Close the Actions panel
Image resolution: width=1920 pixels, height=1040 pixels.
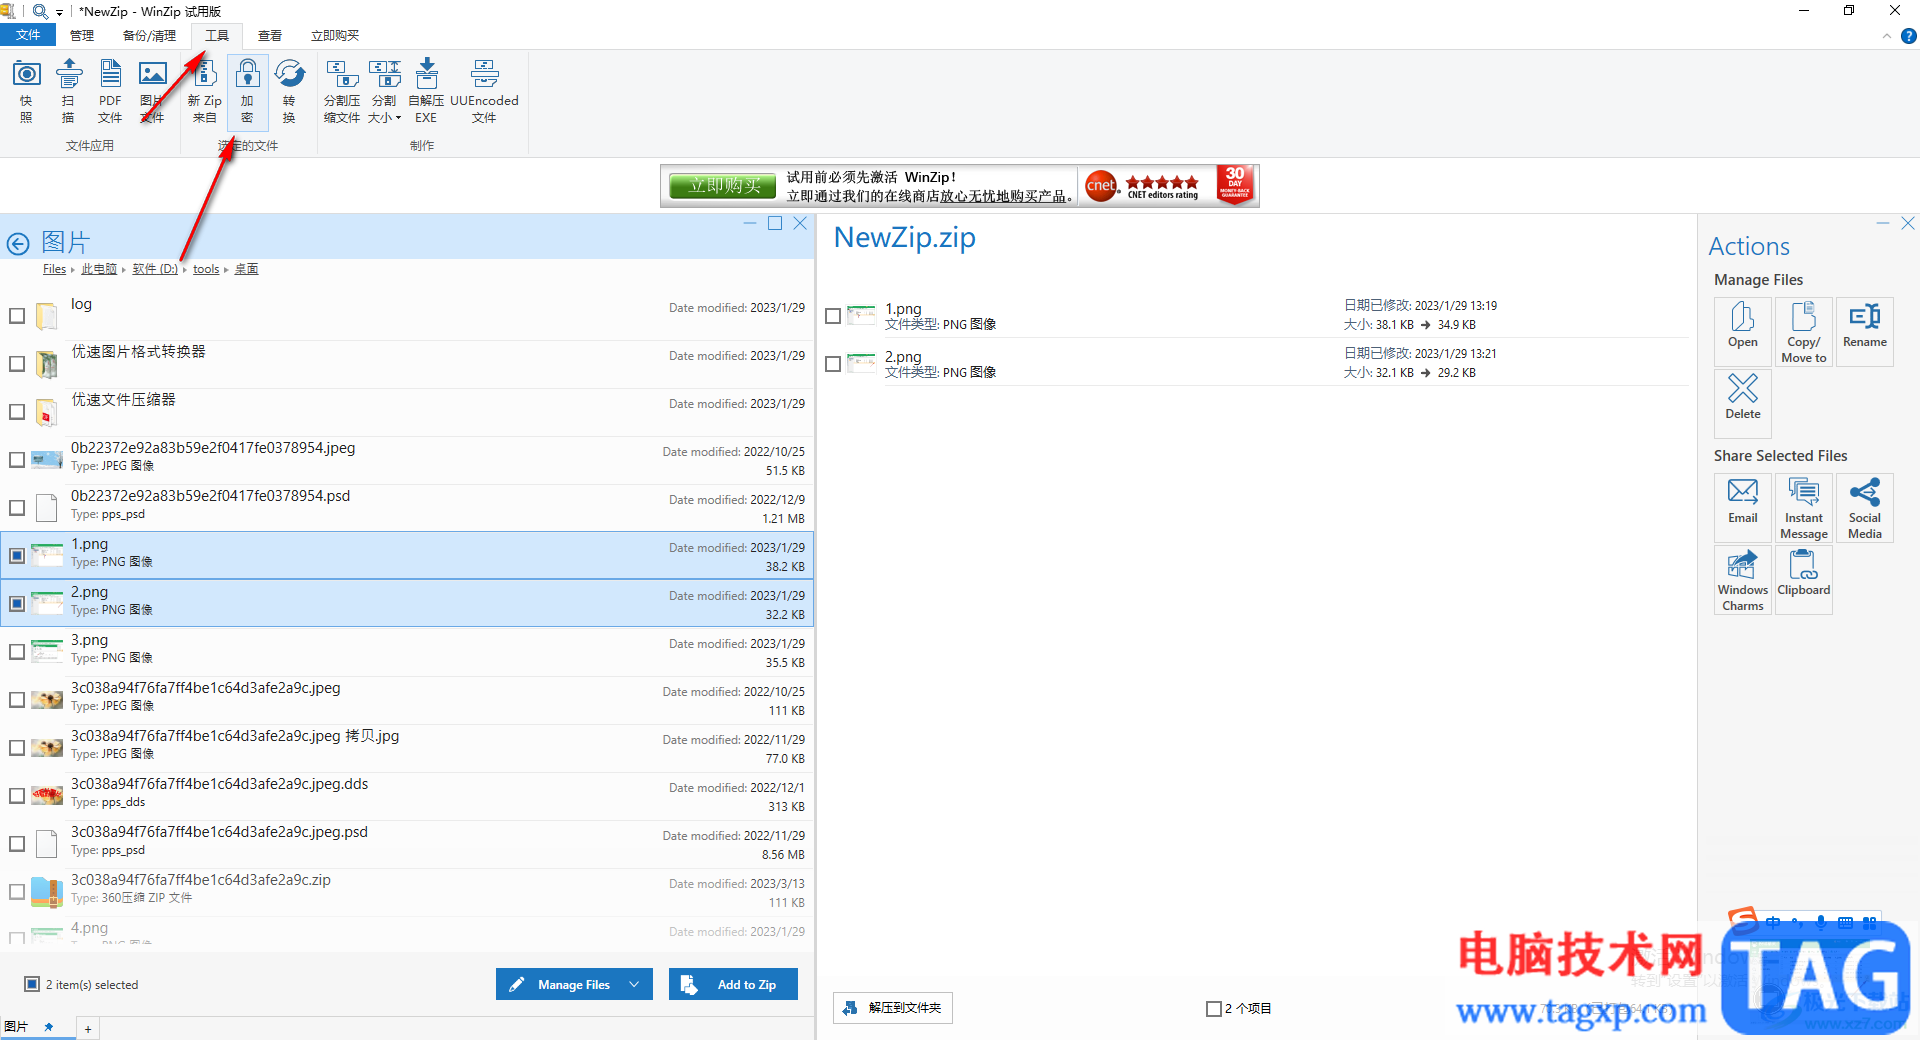click(1908, 224)
